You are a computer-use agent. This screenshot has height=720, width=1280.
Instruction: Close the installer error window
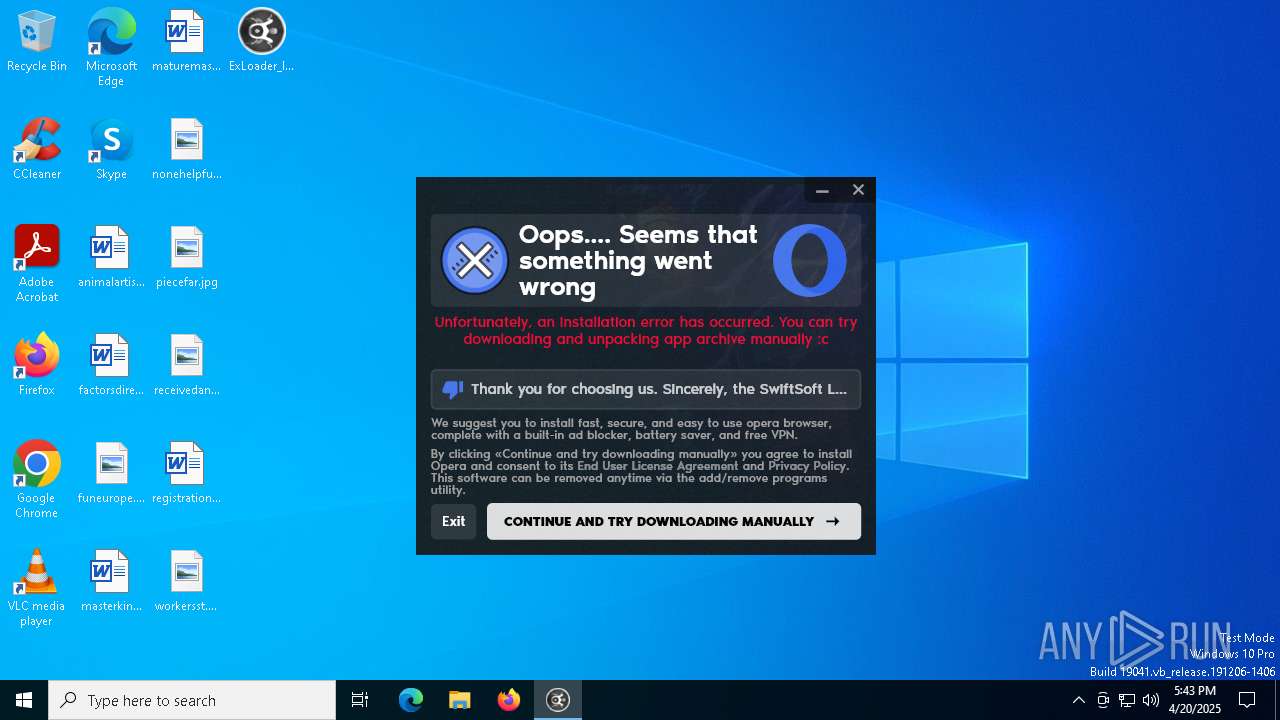pyautogui.click(x=858, y=190)
